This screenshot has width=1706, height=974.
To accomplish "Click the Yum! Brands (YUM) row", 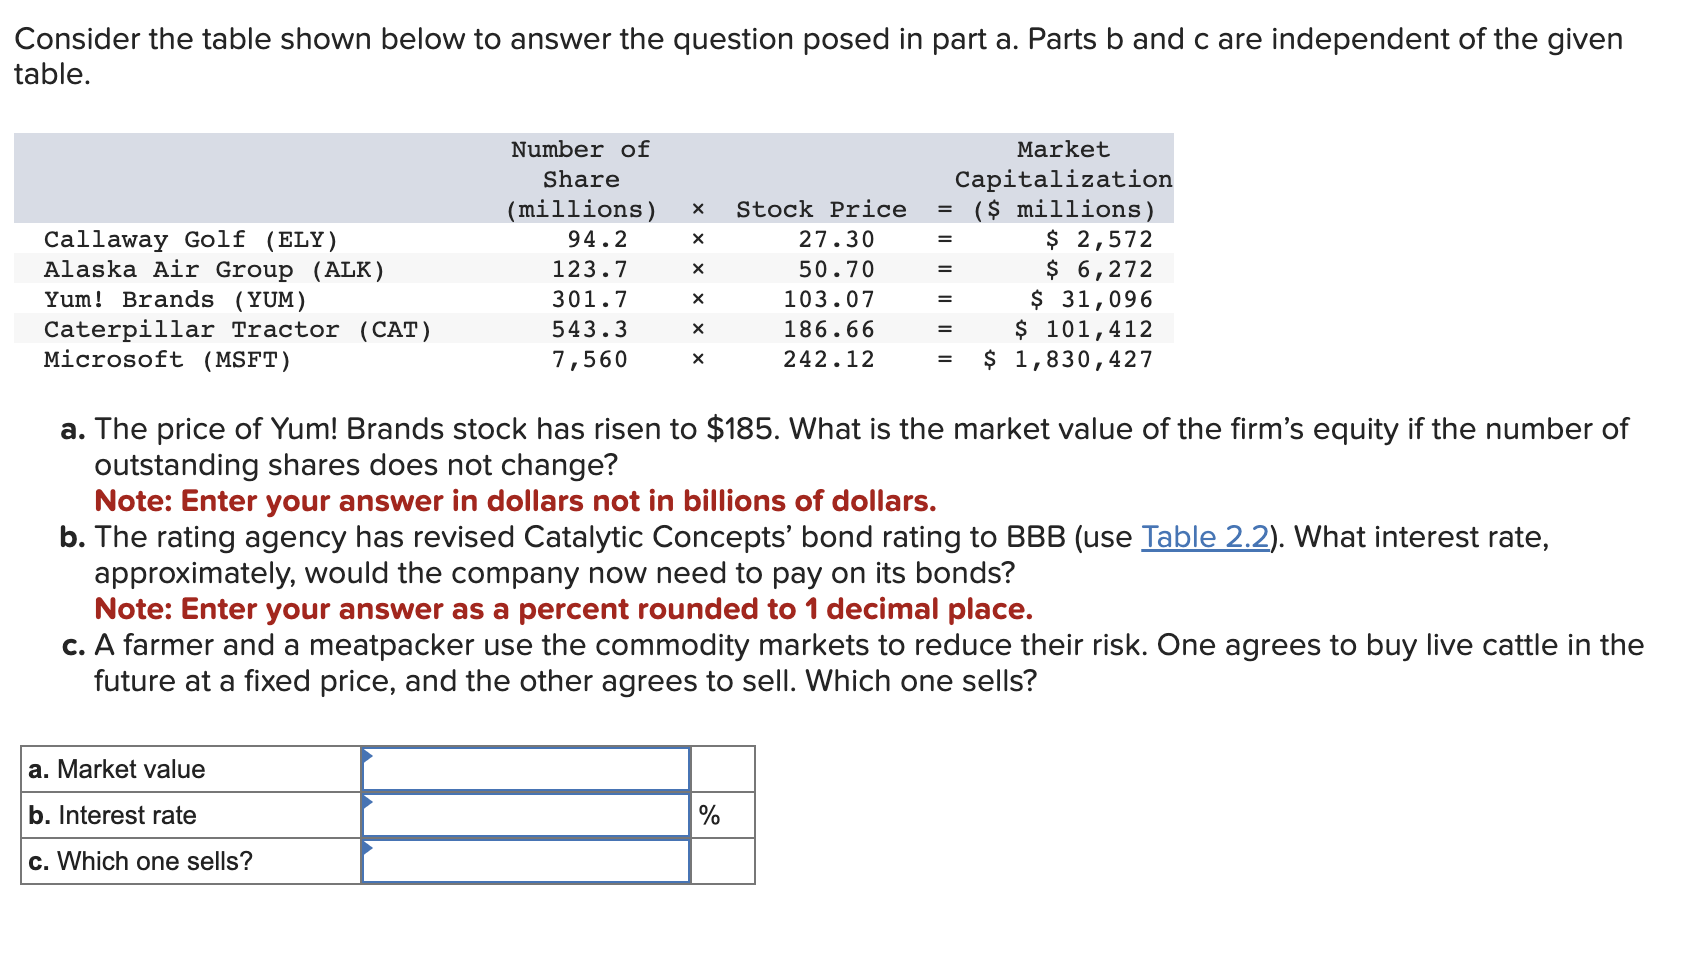I will tap(175, 299).
